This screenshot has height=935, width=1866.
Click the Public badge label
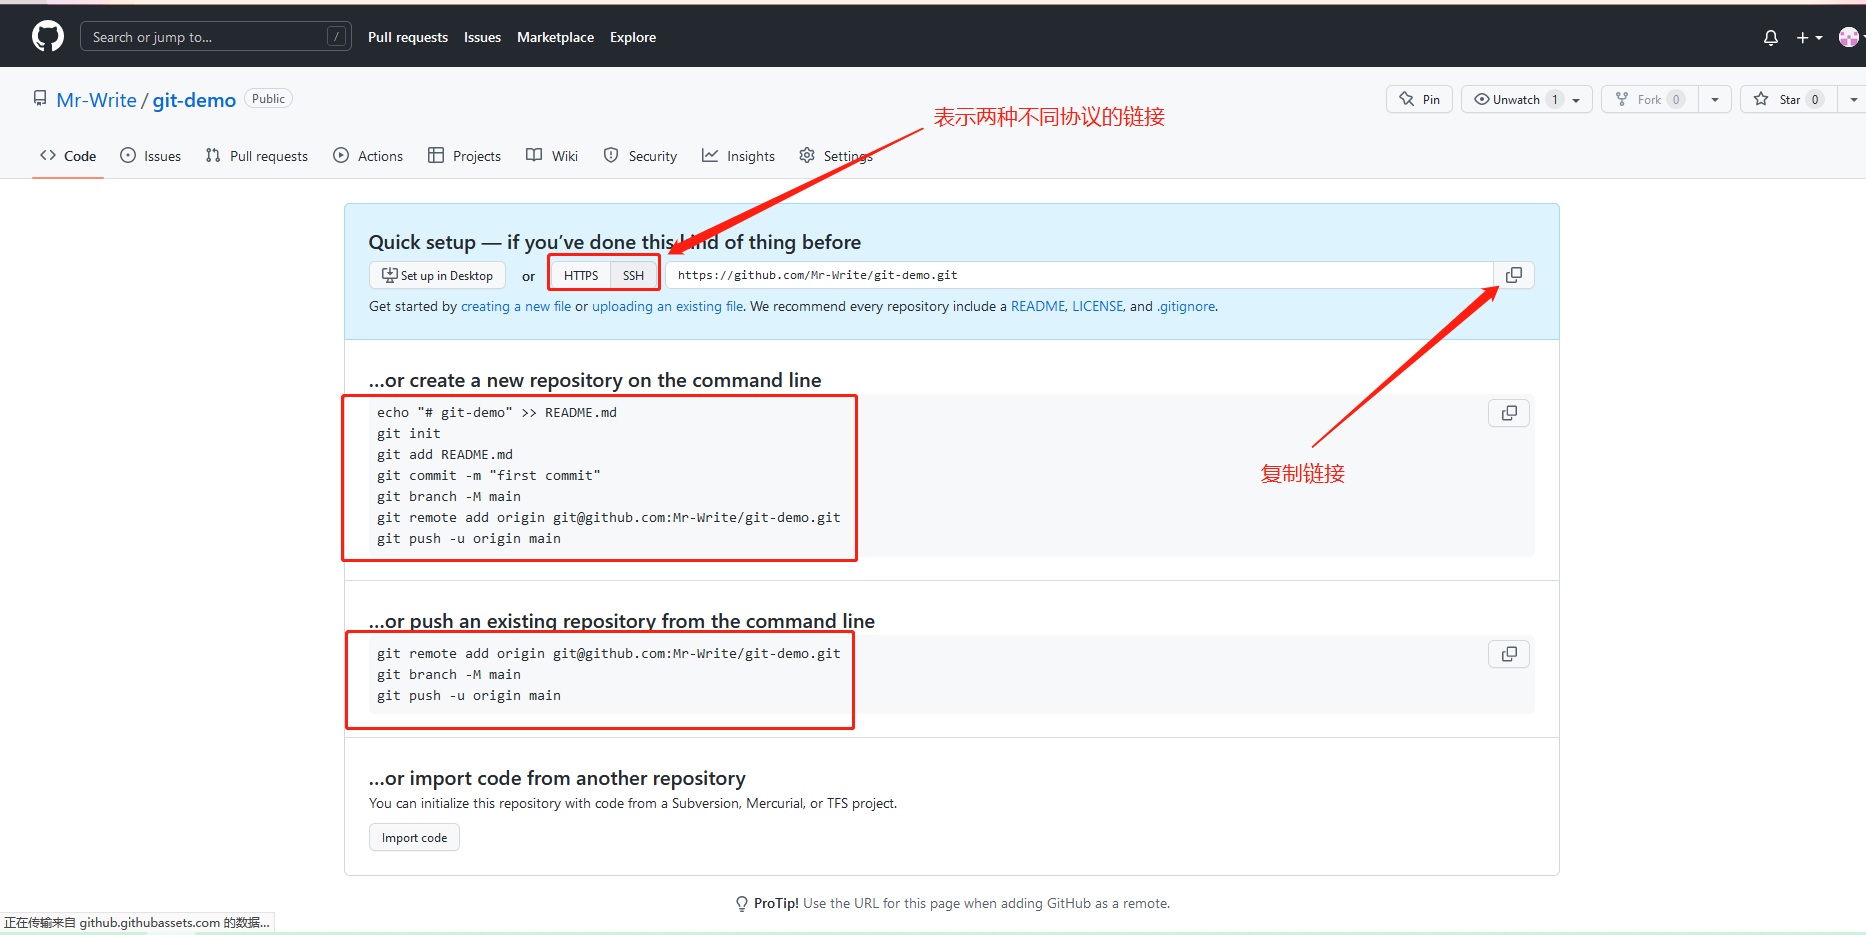(x=268, y=99)
